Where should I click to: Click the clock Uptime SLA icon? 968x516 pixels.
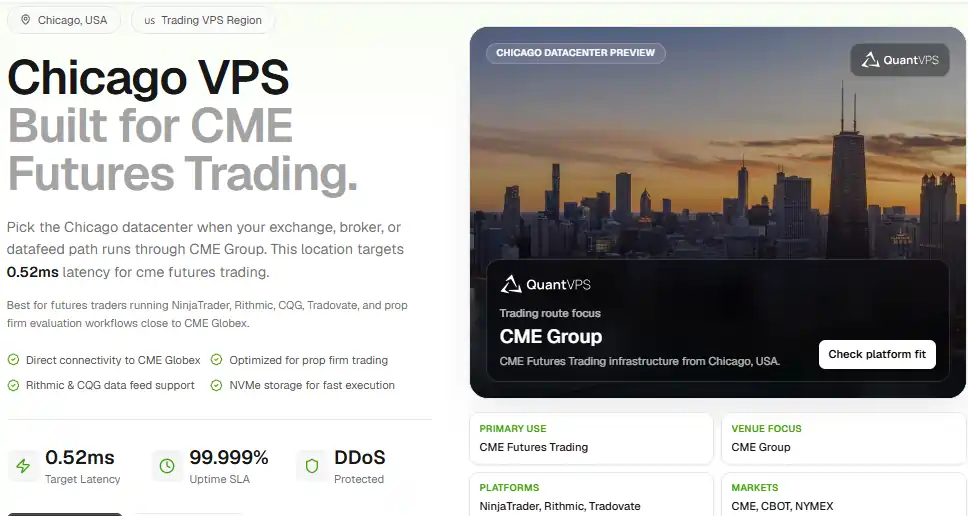coord(167,466)
